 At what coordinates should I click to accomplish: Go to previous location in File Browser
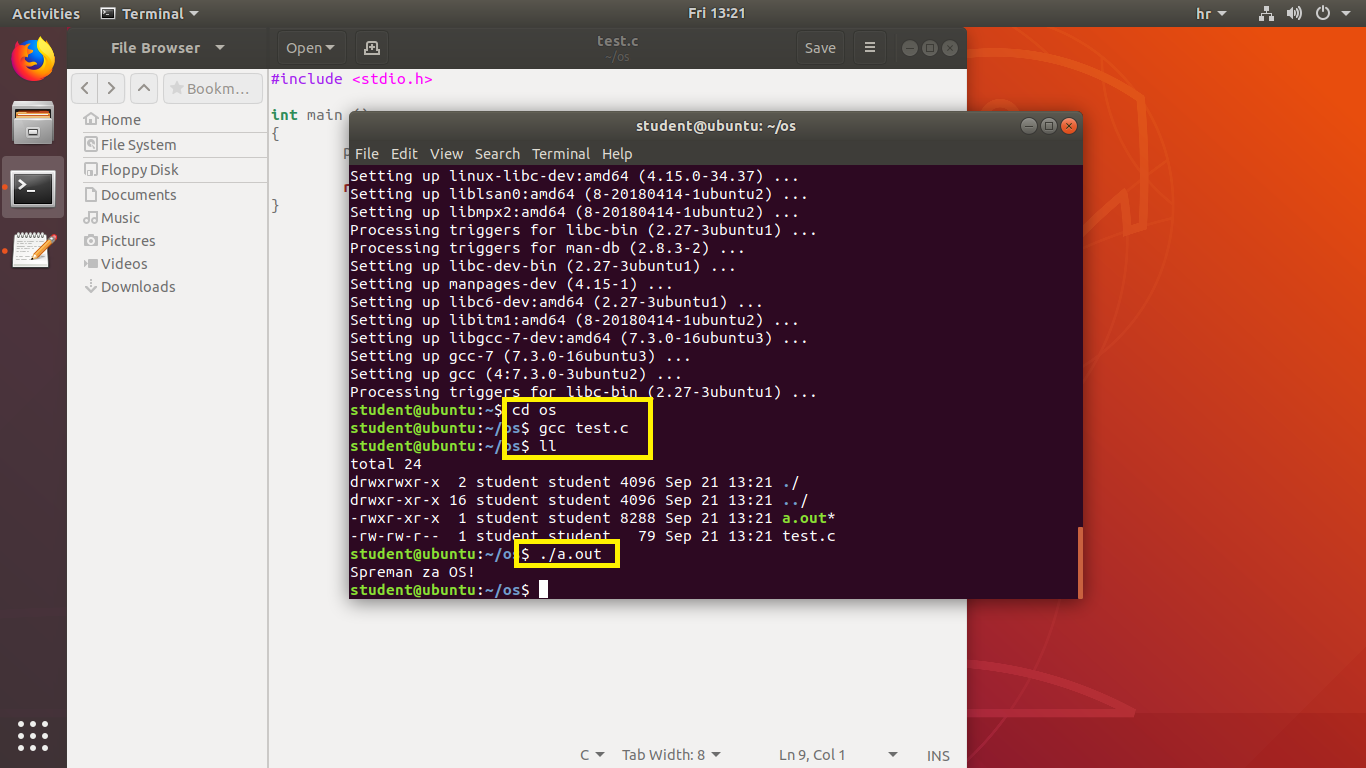tap(86, 88)
